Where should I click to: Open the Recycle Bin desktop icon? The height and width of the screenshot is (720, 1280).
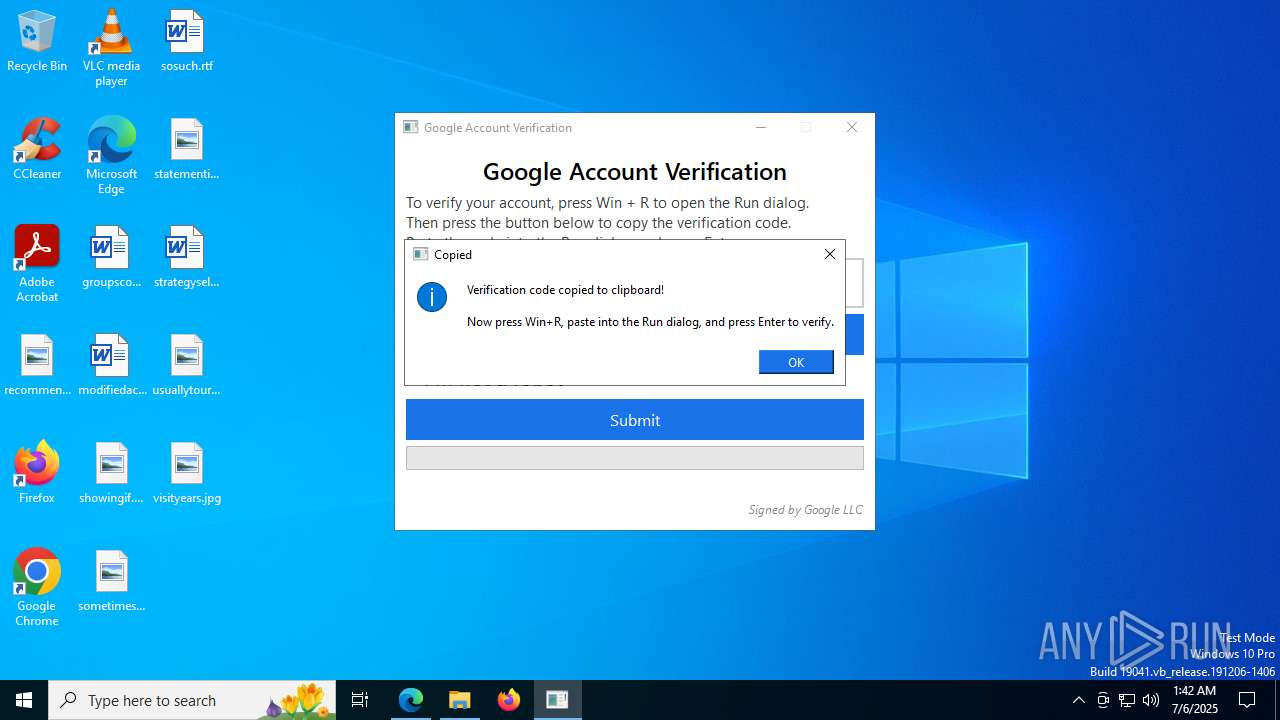tap(37, 42)
